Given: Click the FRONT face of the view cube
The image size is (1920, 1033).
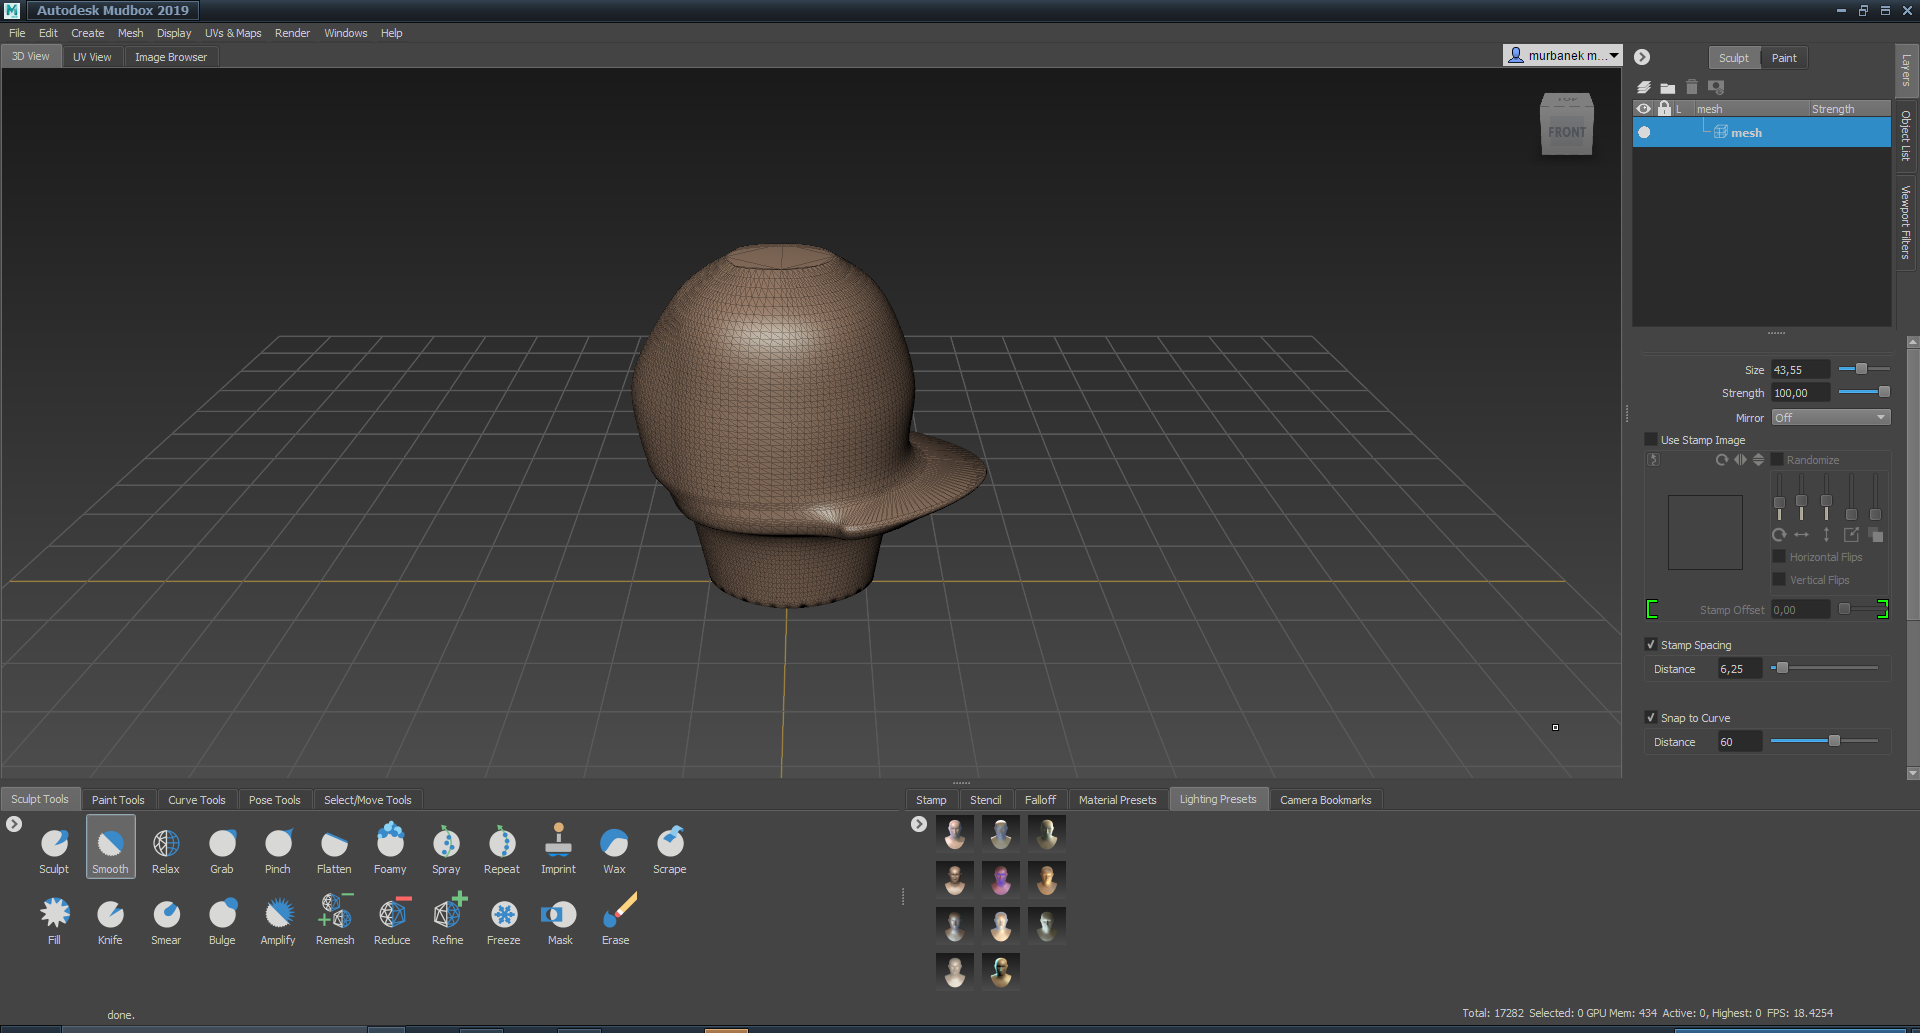Looking at the screenshot, I should point(1566,133).
